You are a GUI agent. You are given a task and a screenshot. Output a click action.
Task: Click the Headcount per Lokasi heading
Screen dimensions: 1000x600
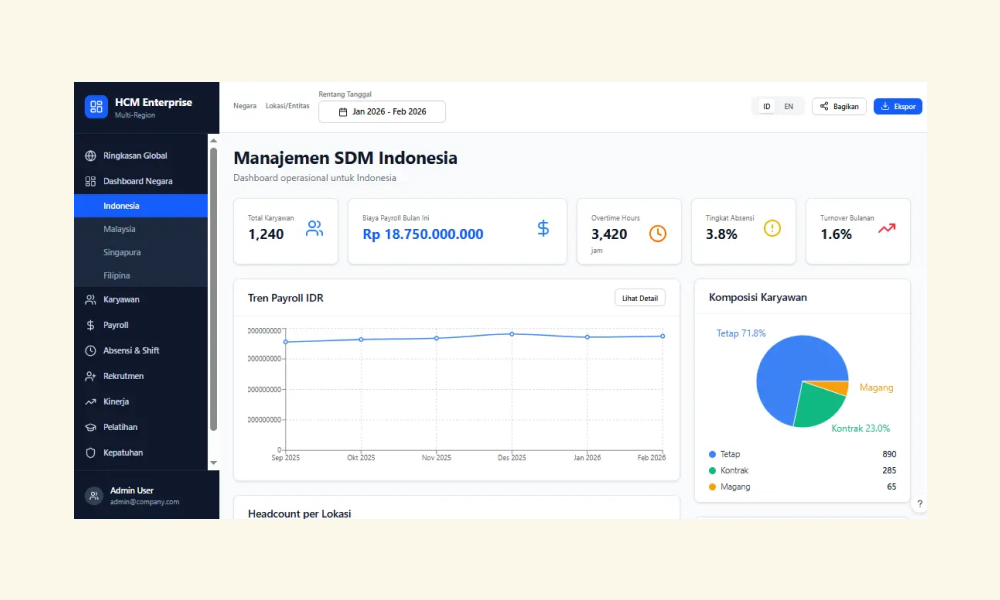coord(300,513)
